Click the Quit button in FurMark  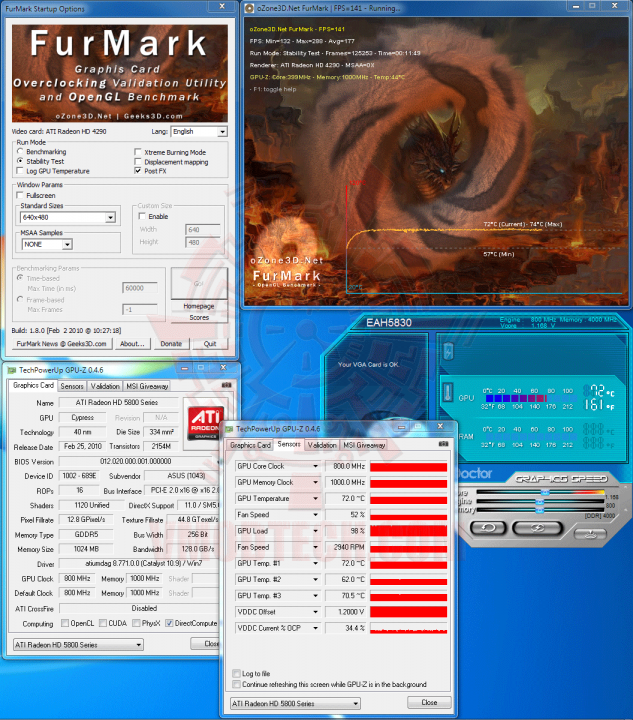point(210,343)
